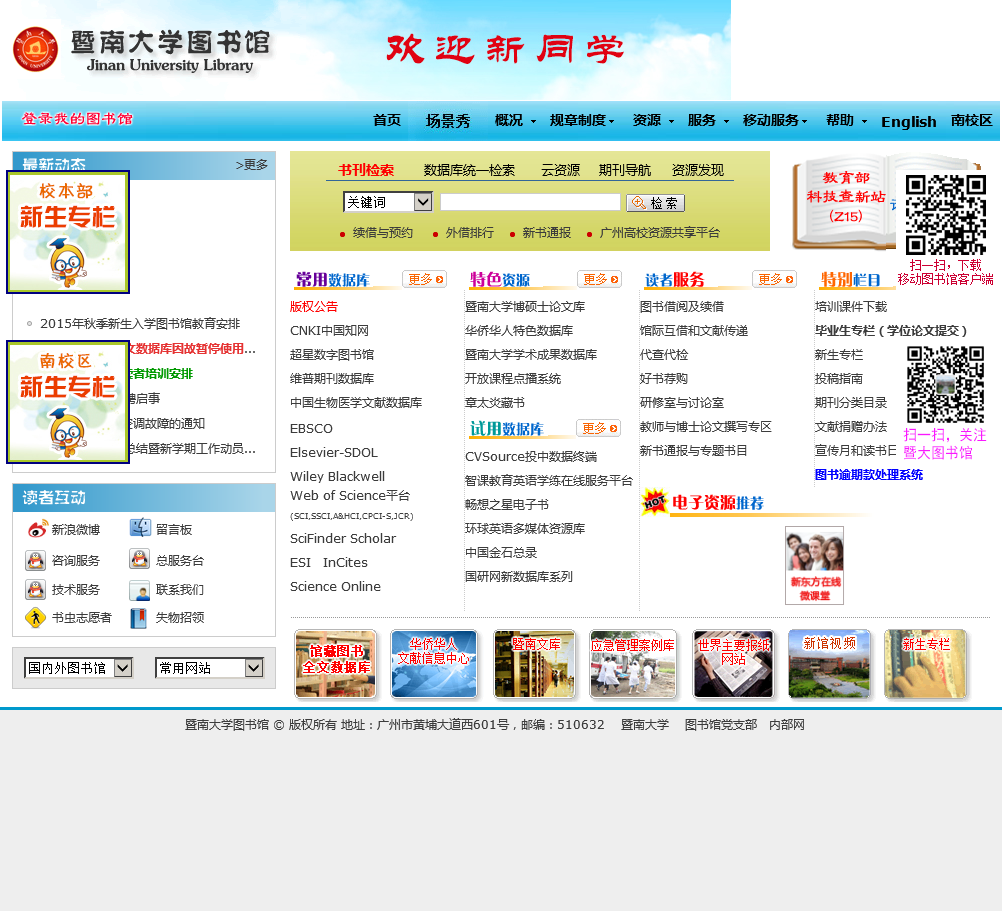The image size is (1002, 911).
Task: Click the search keyword input field
Action: pyautogui.click(x=530, y=202)
